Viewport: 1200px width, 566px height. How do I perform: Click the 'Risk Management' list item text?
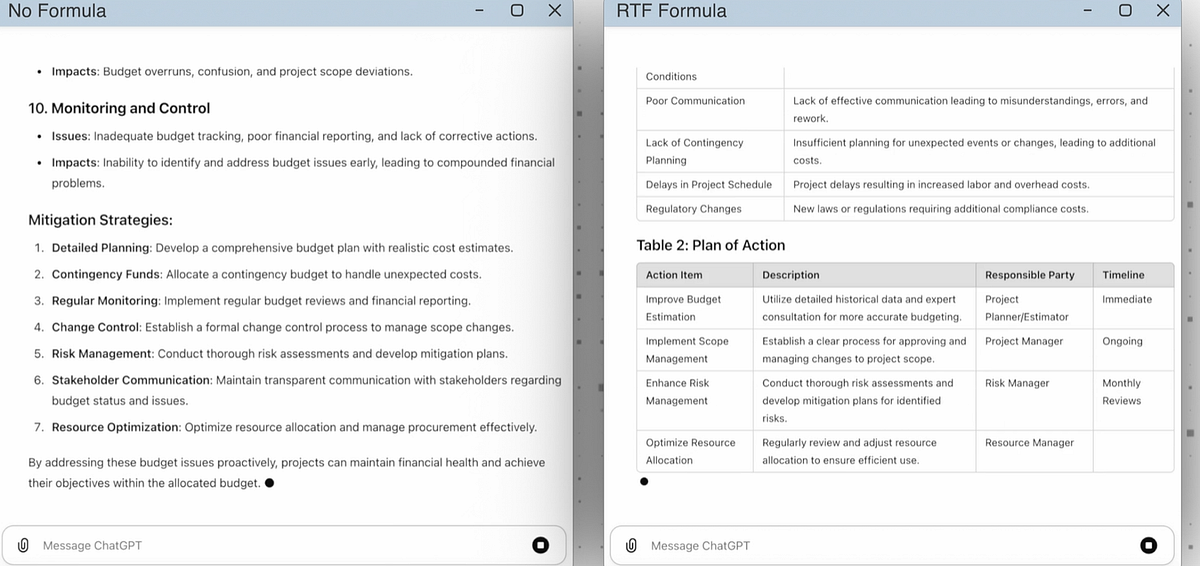click(x=280, y=354)
